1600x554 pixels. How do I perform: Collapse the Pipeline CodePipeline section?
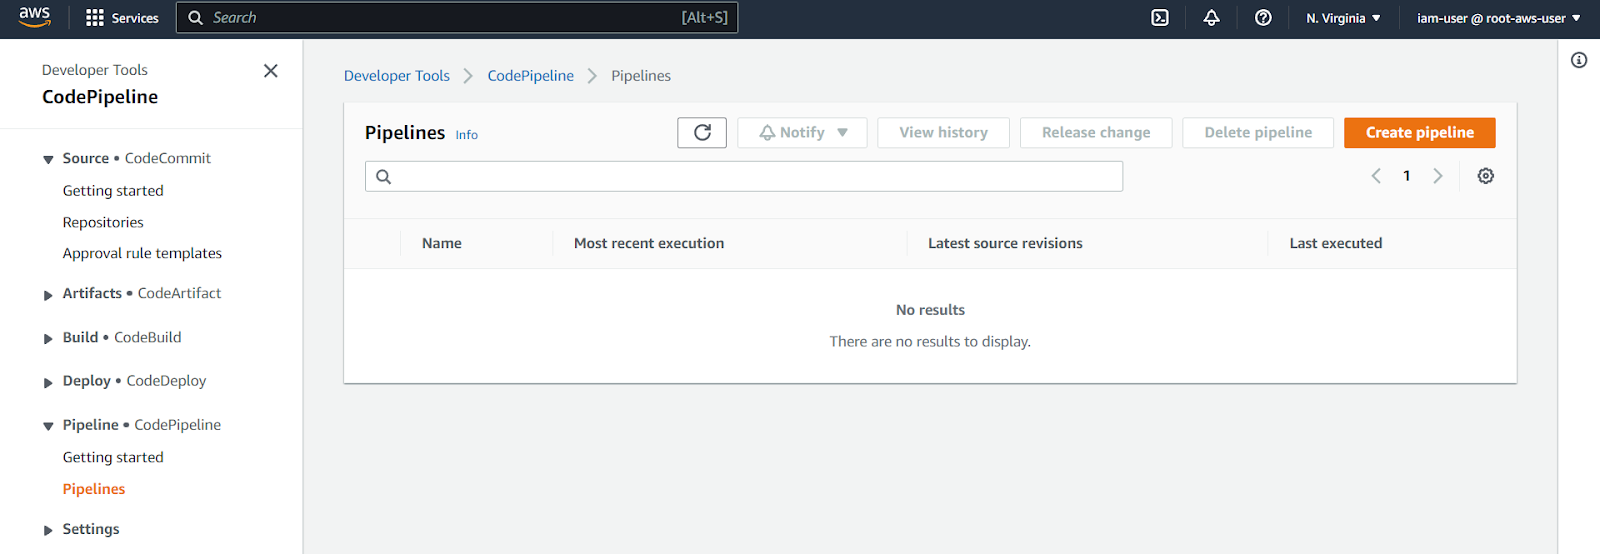[48, 426]
